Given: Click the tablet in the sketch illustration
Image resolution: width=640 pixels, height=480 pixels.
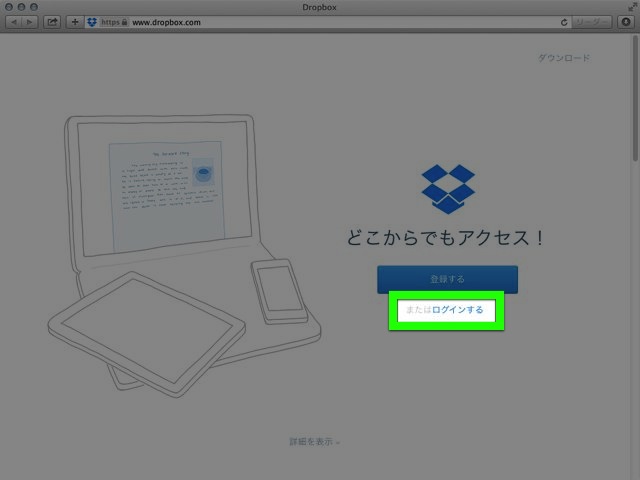Looking at the screenshot, I should point(147,334).
